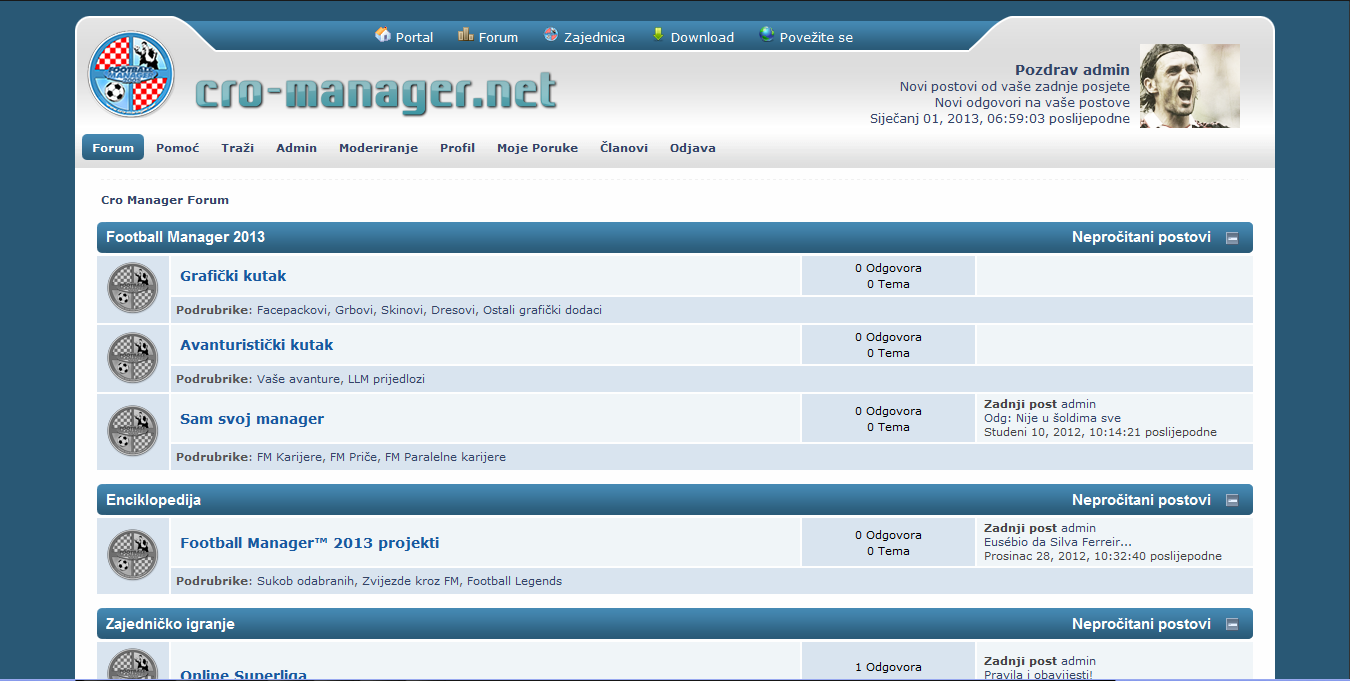Viewport: 1350px width, 681px height.
Task: Open the Traži search menu
Action: pos(238,147)
